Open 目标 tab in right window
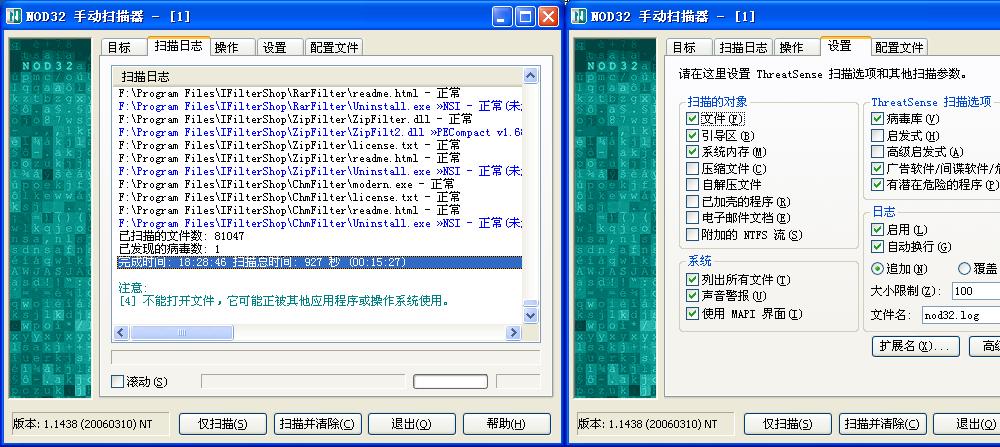Viewport: 1000px width, 447px height. tap(689, 47)
